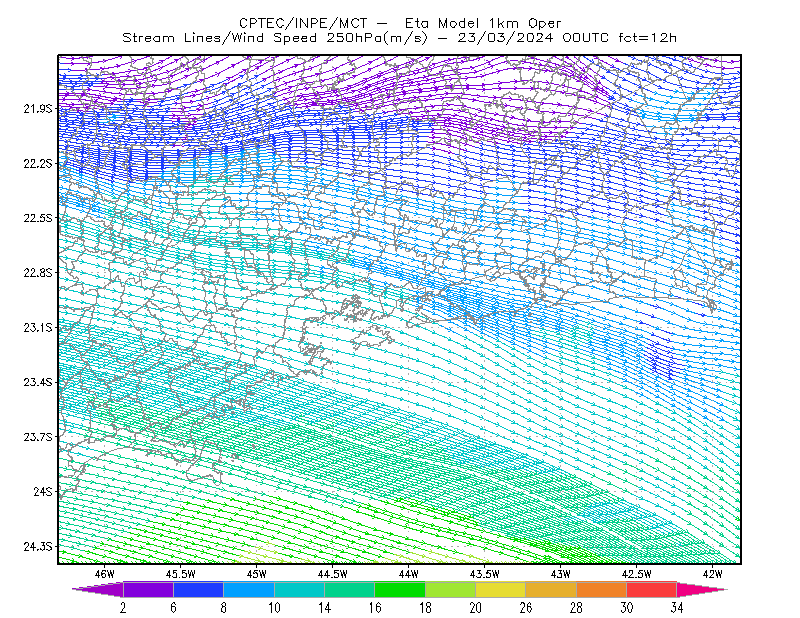Click the CPTEC/INPE/MCT title text

pos(303,23)
